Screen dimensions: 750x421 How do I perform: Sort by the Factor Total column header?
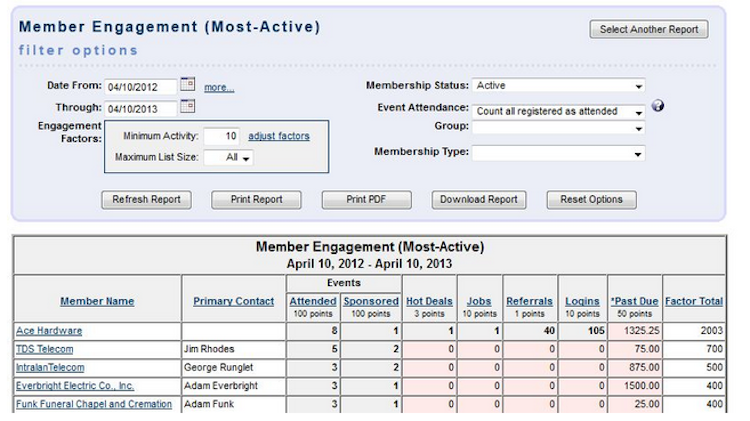coord(693,301)
